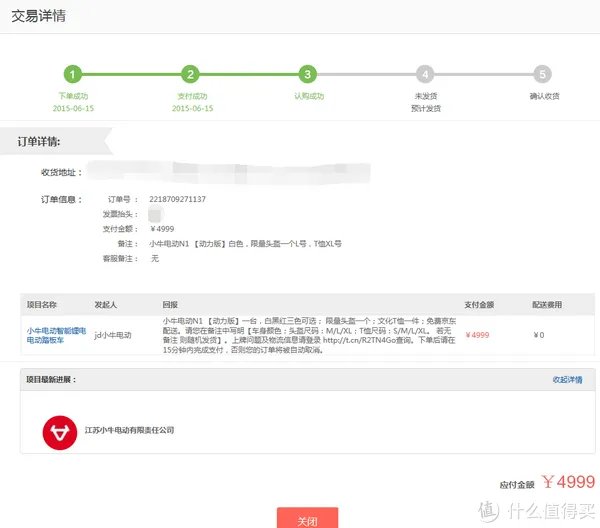
Task: Click the grey step 4 circle 未发货
Action: 425,74
